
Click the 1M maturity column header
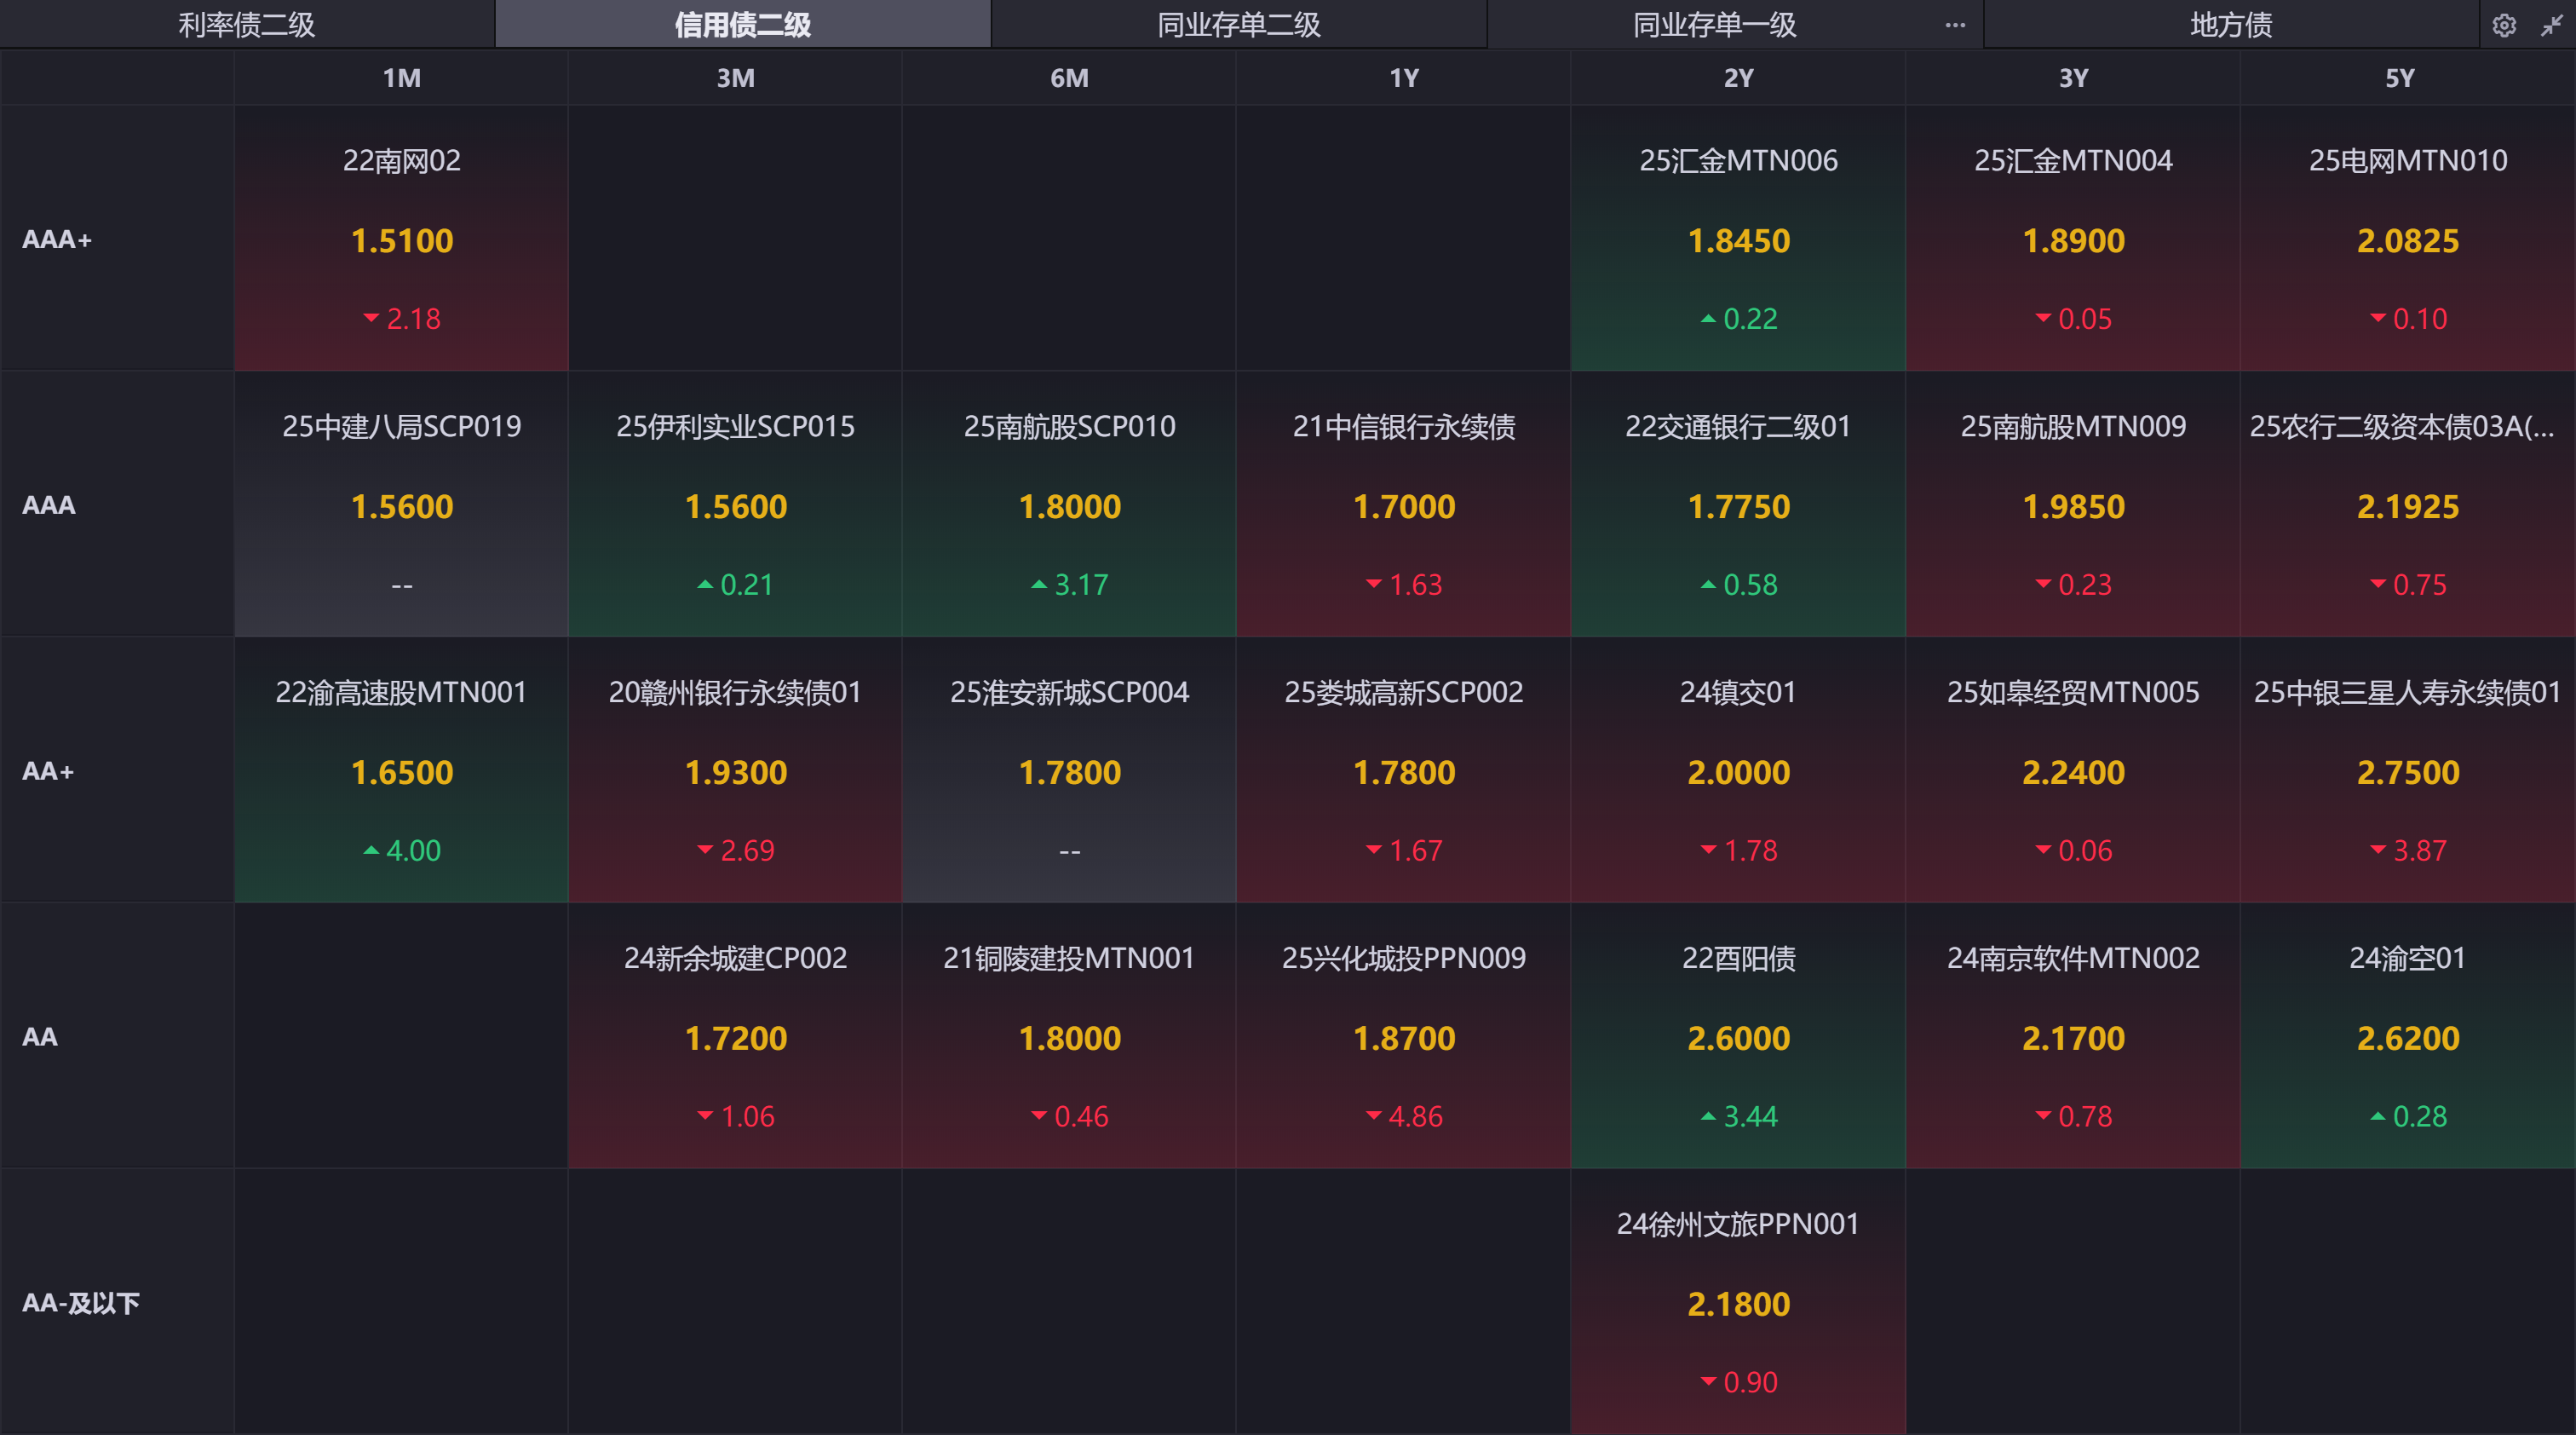(x=402, y=78)
